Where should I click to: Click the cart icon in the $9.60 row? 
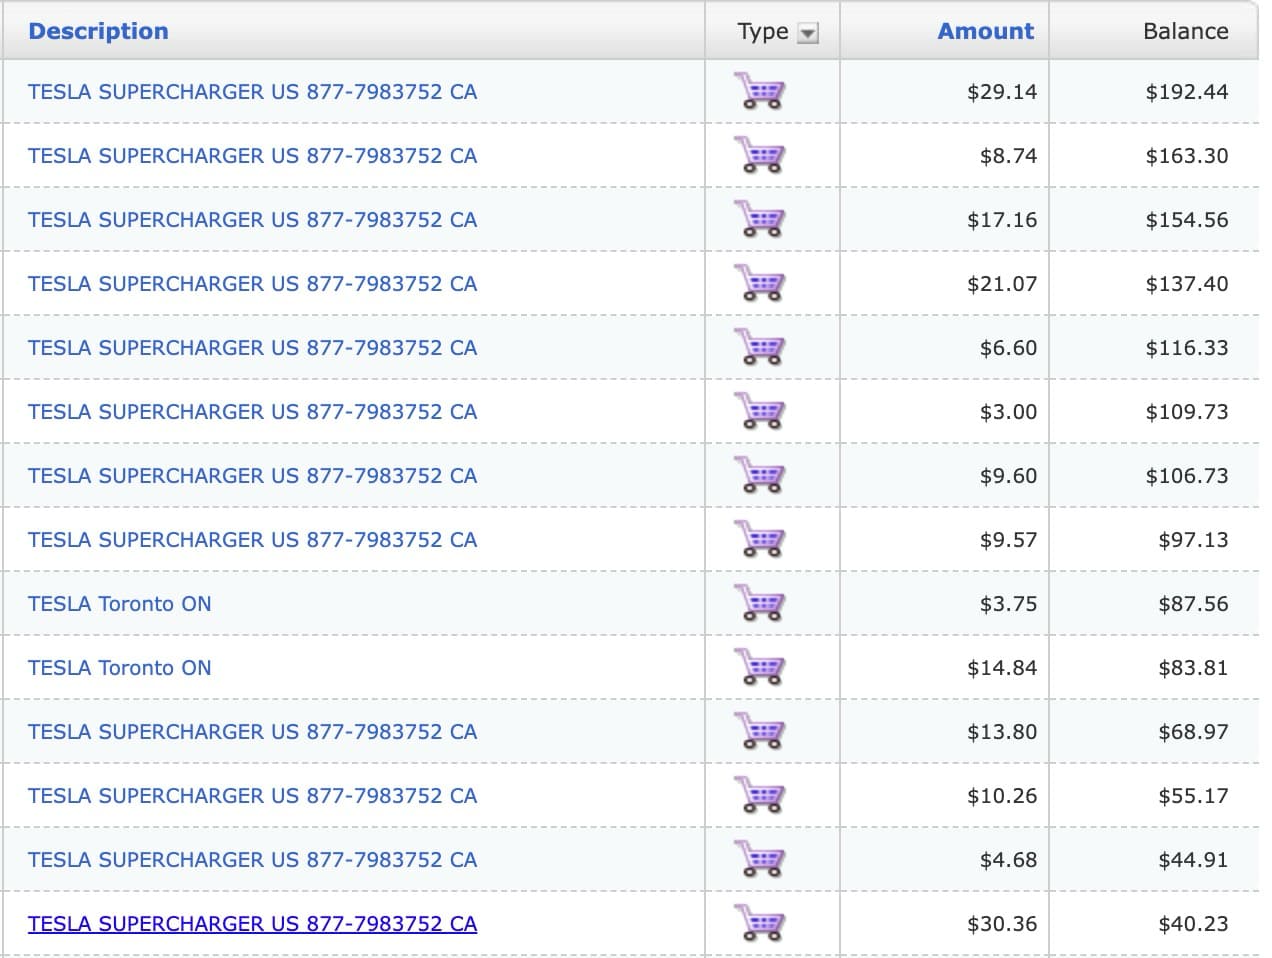tap(759, 476)
